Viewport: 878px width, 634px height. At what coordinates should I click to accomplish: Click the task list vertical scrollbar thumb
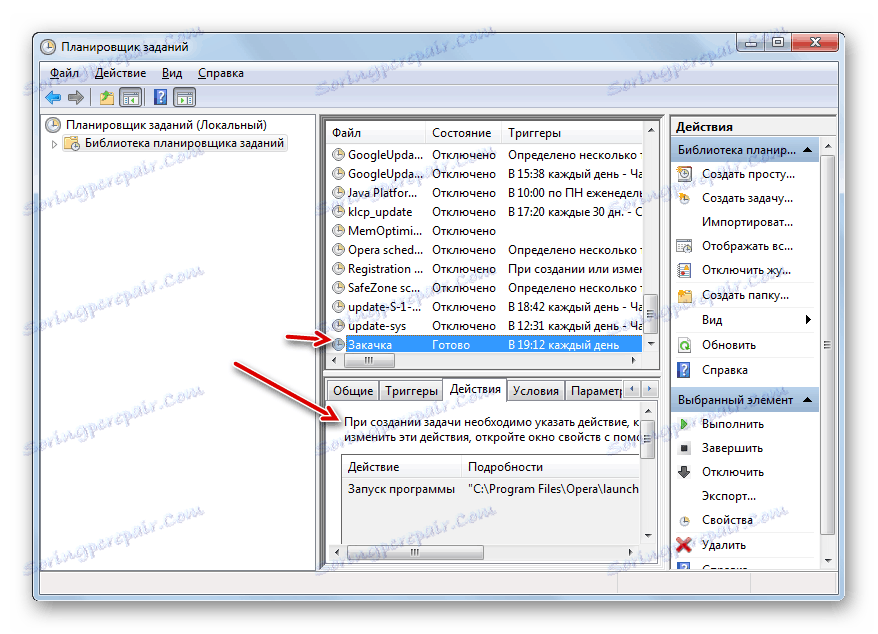point(651,314)
